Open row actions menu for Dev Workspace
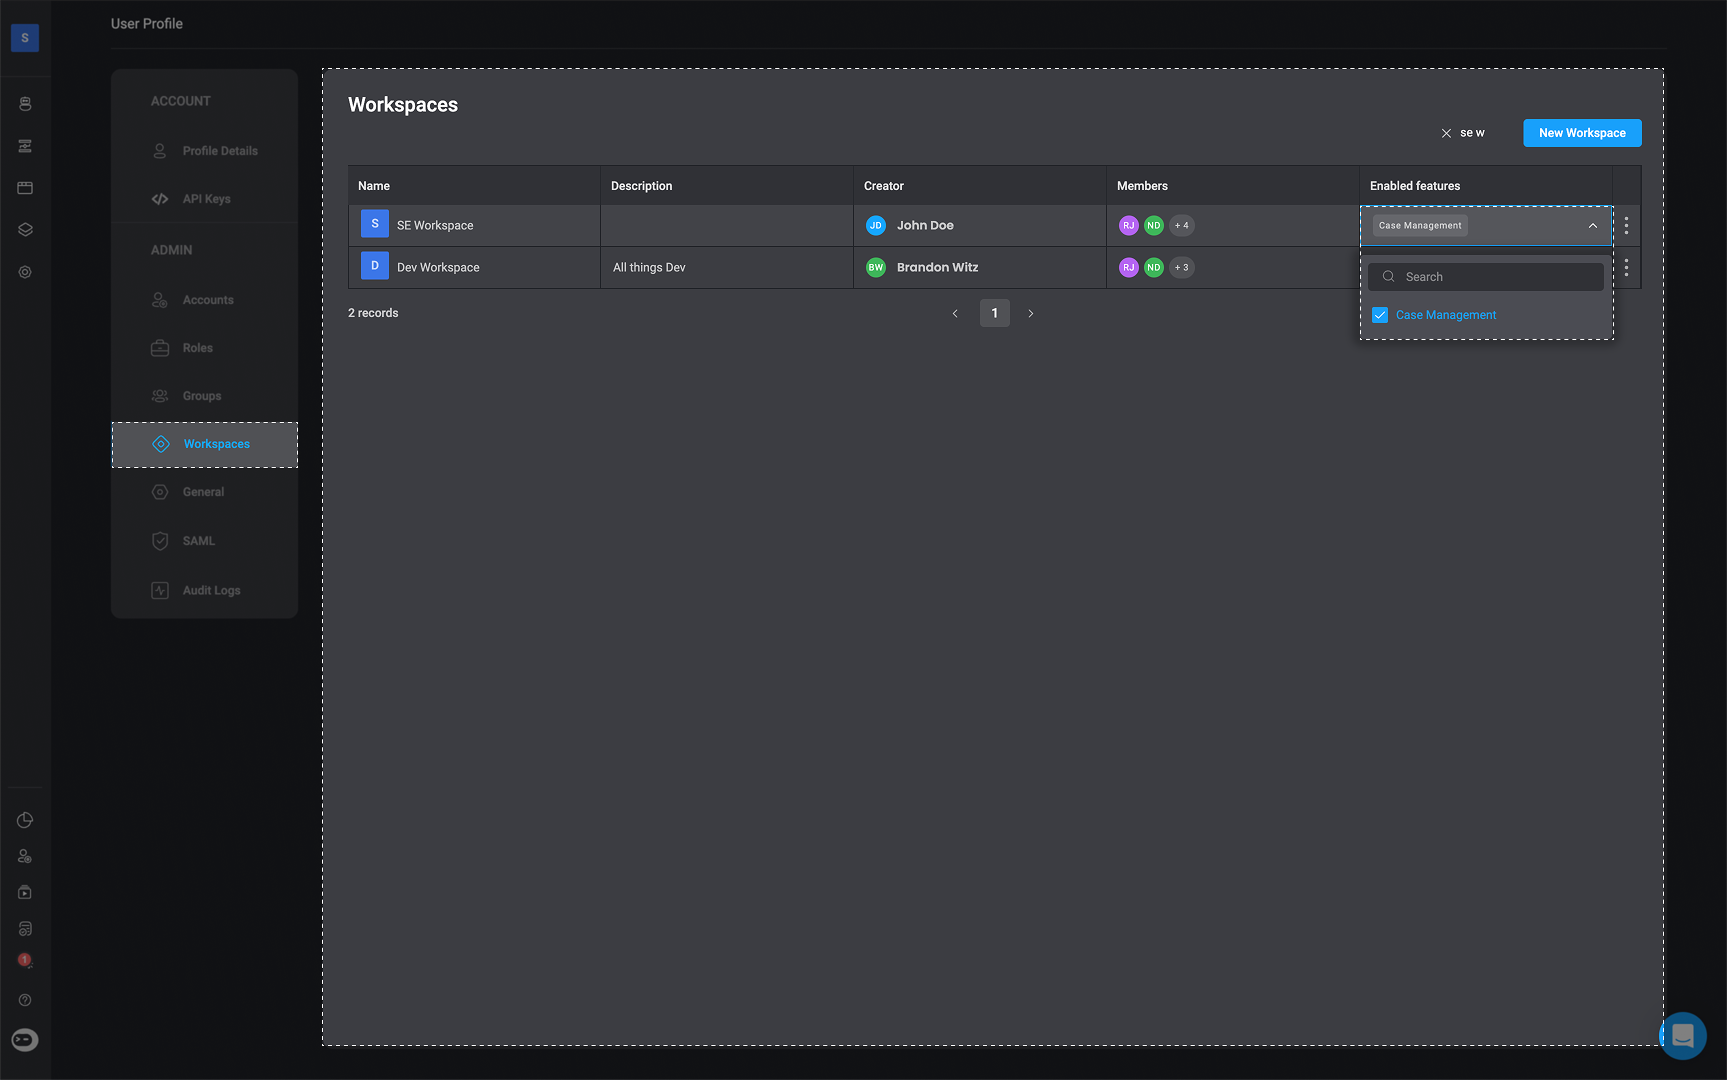Image resolution: width=1727 pixels, height=1080 pixels. [1626, 267]
